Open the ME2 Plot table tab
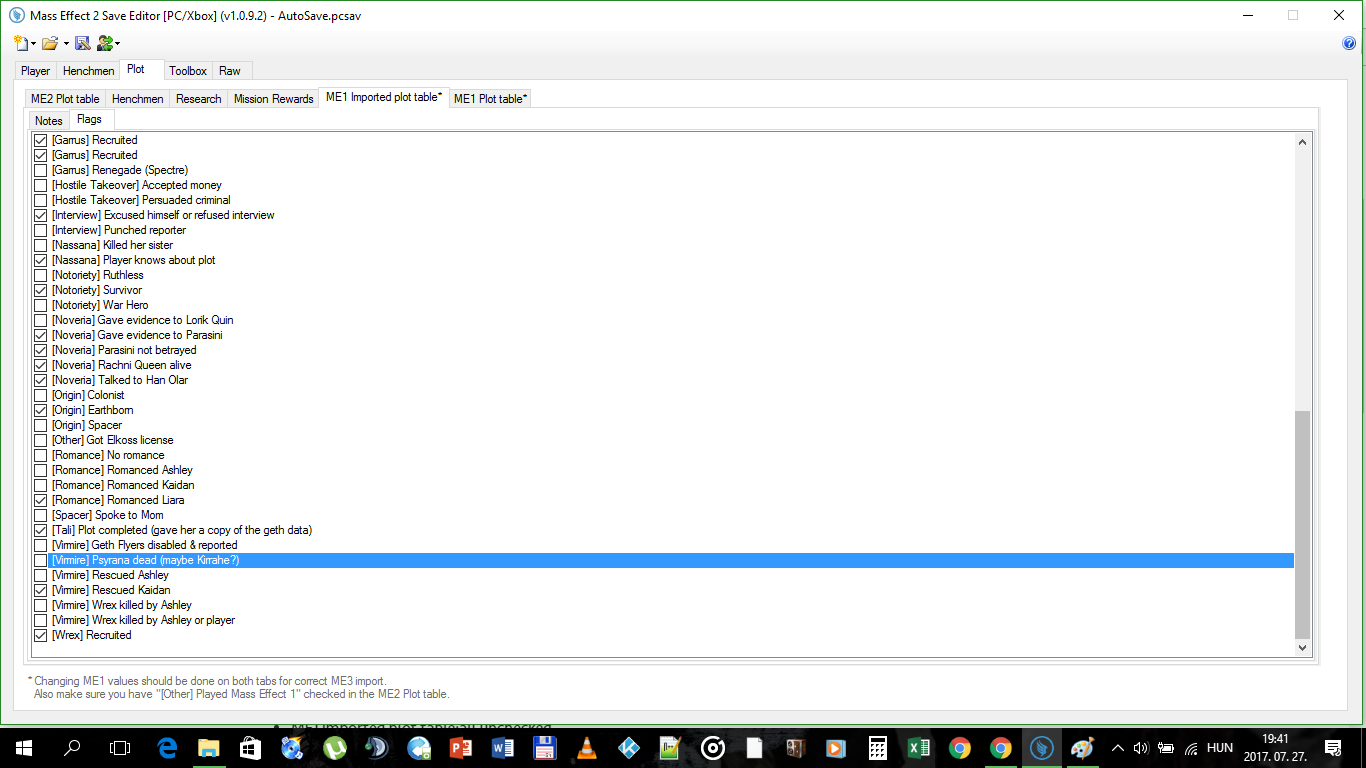 click(65, 99)
